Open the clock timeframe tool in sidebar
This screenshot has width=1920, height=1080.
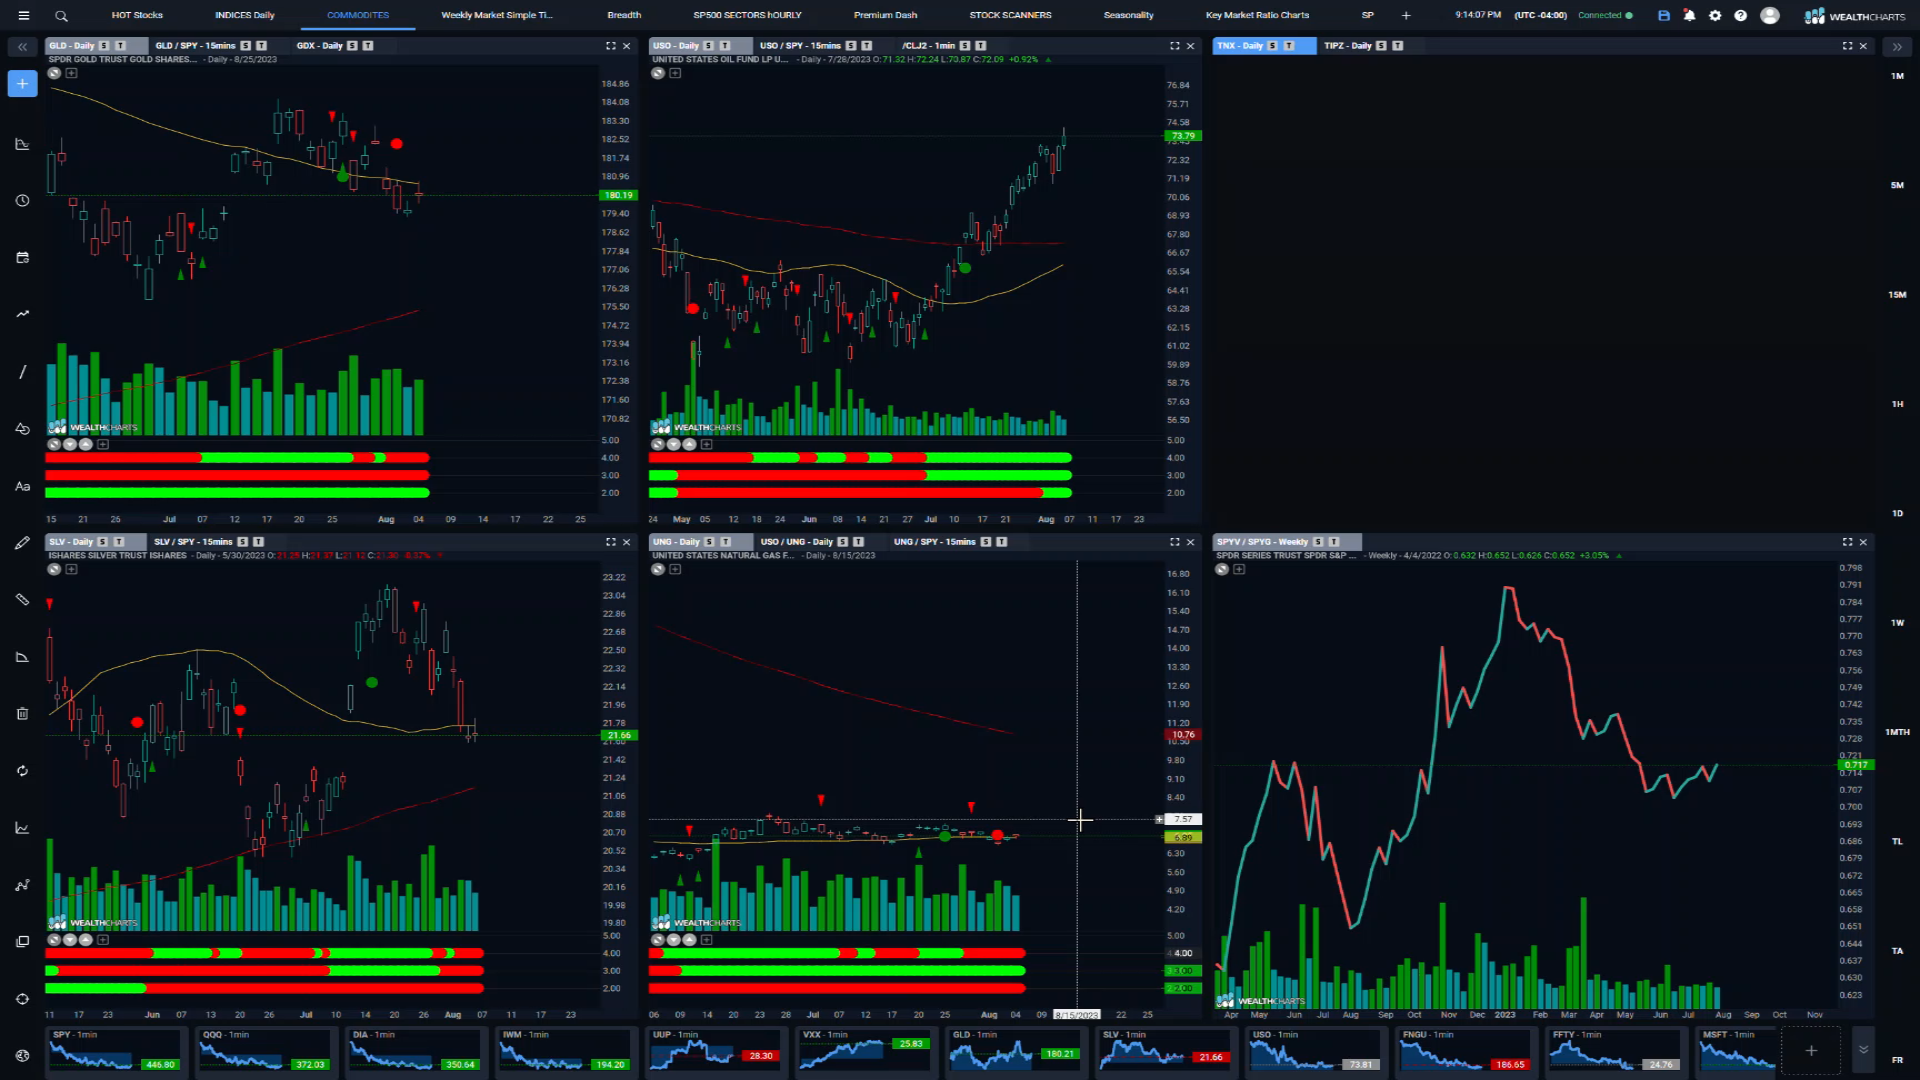click(22, 200)
